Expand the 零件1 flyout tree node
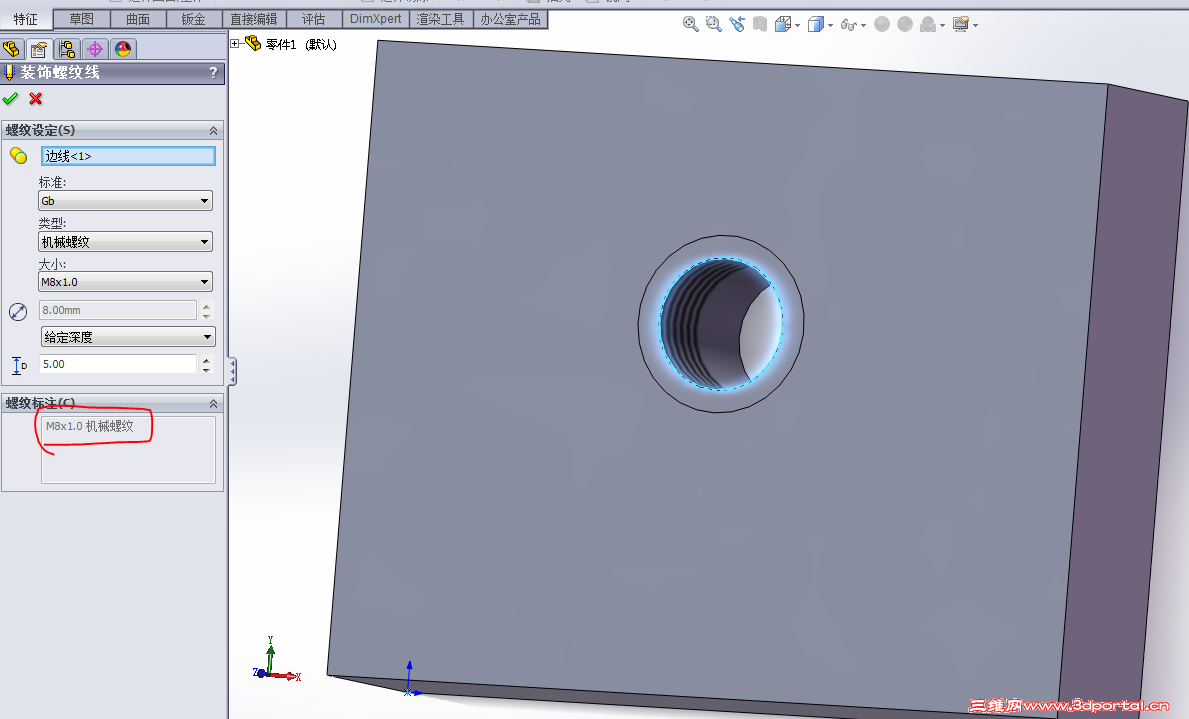 235,44
